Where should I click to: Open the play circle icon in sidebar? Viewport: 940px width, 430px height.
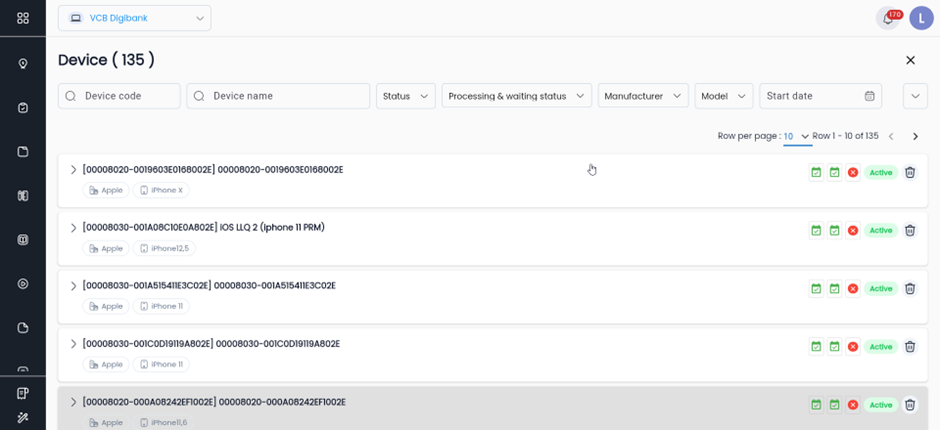tap(23, 284)
